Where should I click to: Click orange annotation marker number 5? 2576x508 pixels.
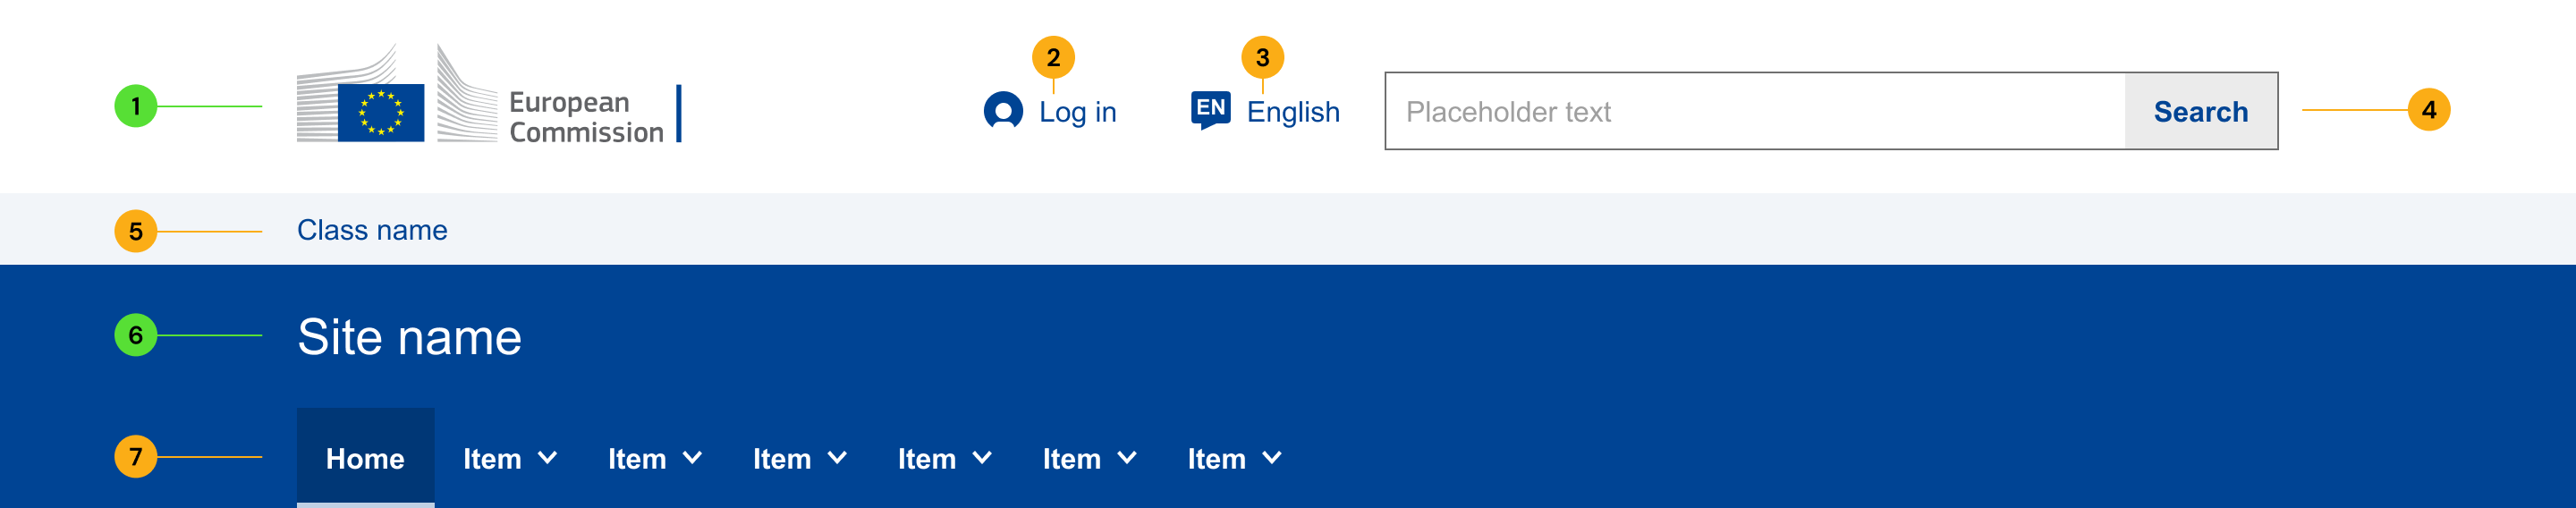point(136,231)
